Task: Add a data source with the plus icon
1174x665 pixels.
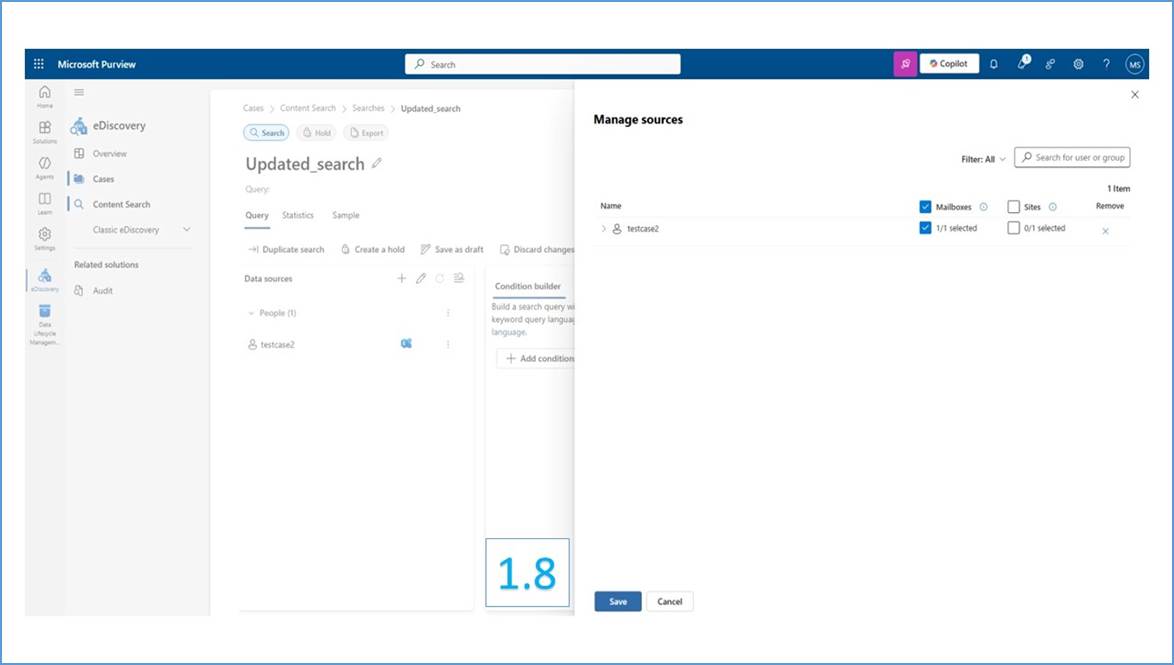Action: [x=401, y=279]
